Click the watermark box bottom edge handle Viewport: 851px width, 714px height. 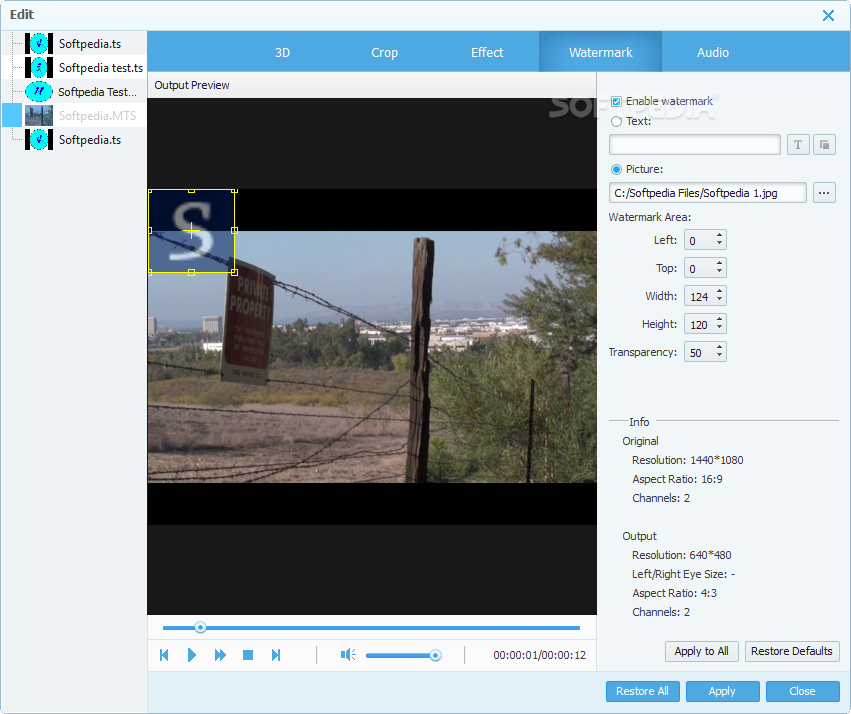(191, 272)
